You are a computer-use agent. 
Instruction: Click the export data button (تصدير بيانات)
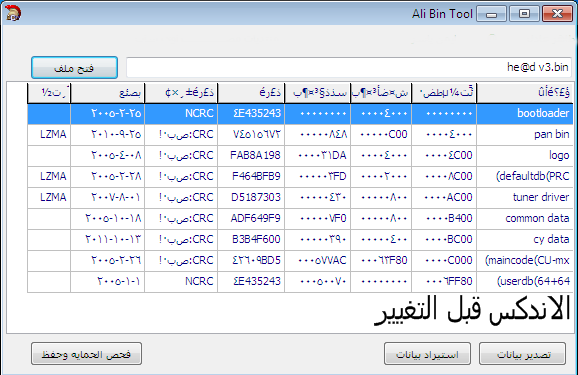(x=522, y=354)
